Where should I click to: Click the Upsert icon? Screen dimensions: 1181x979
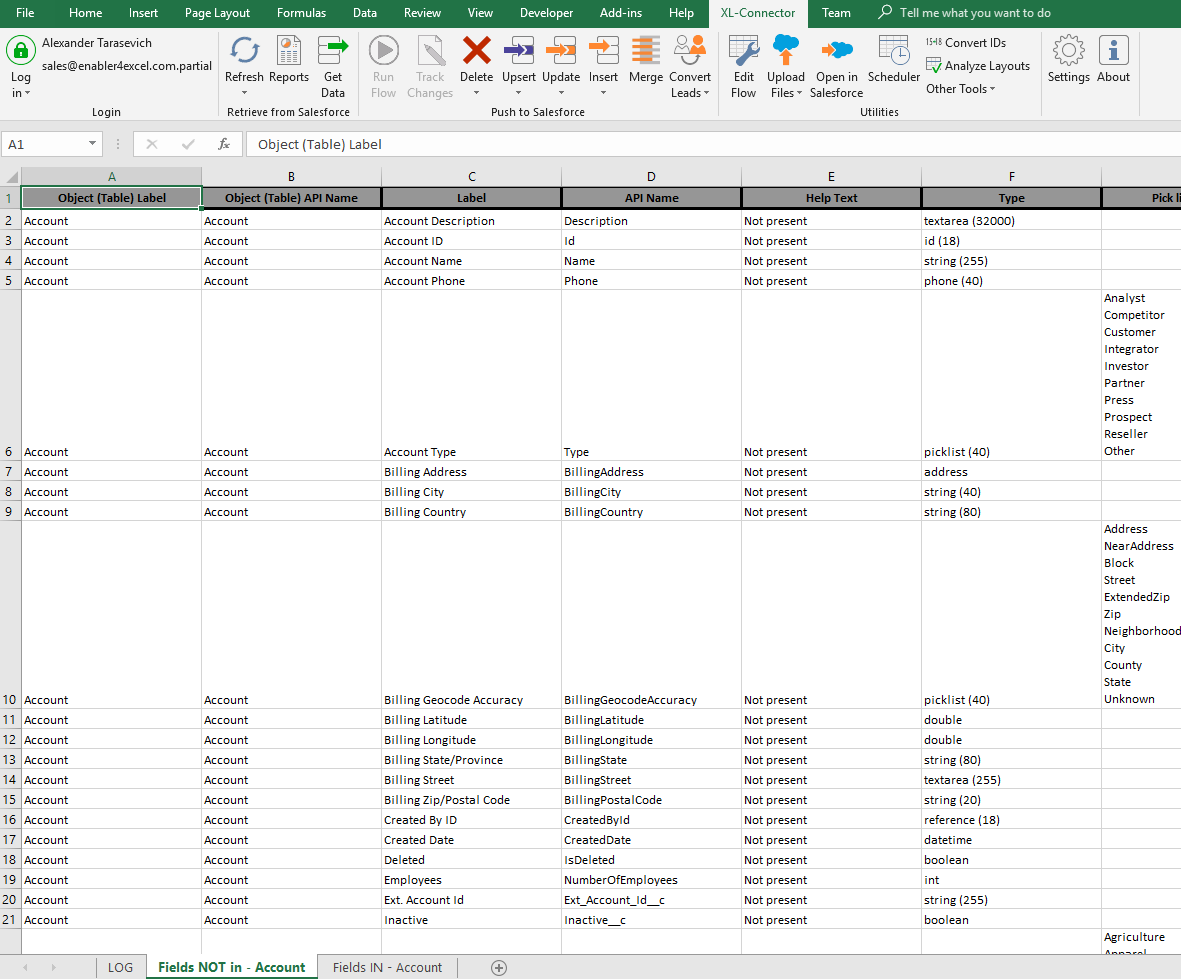click(518, 50)
